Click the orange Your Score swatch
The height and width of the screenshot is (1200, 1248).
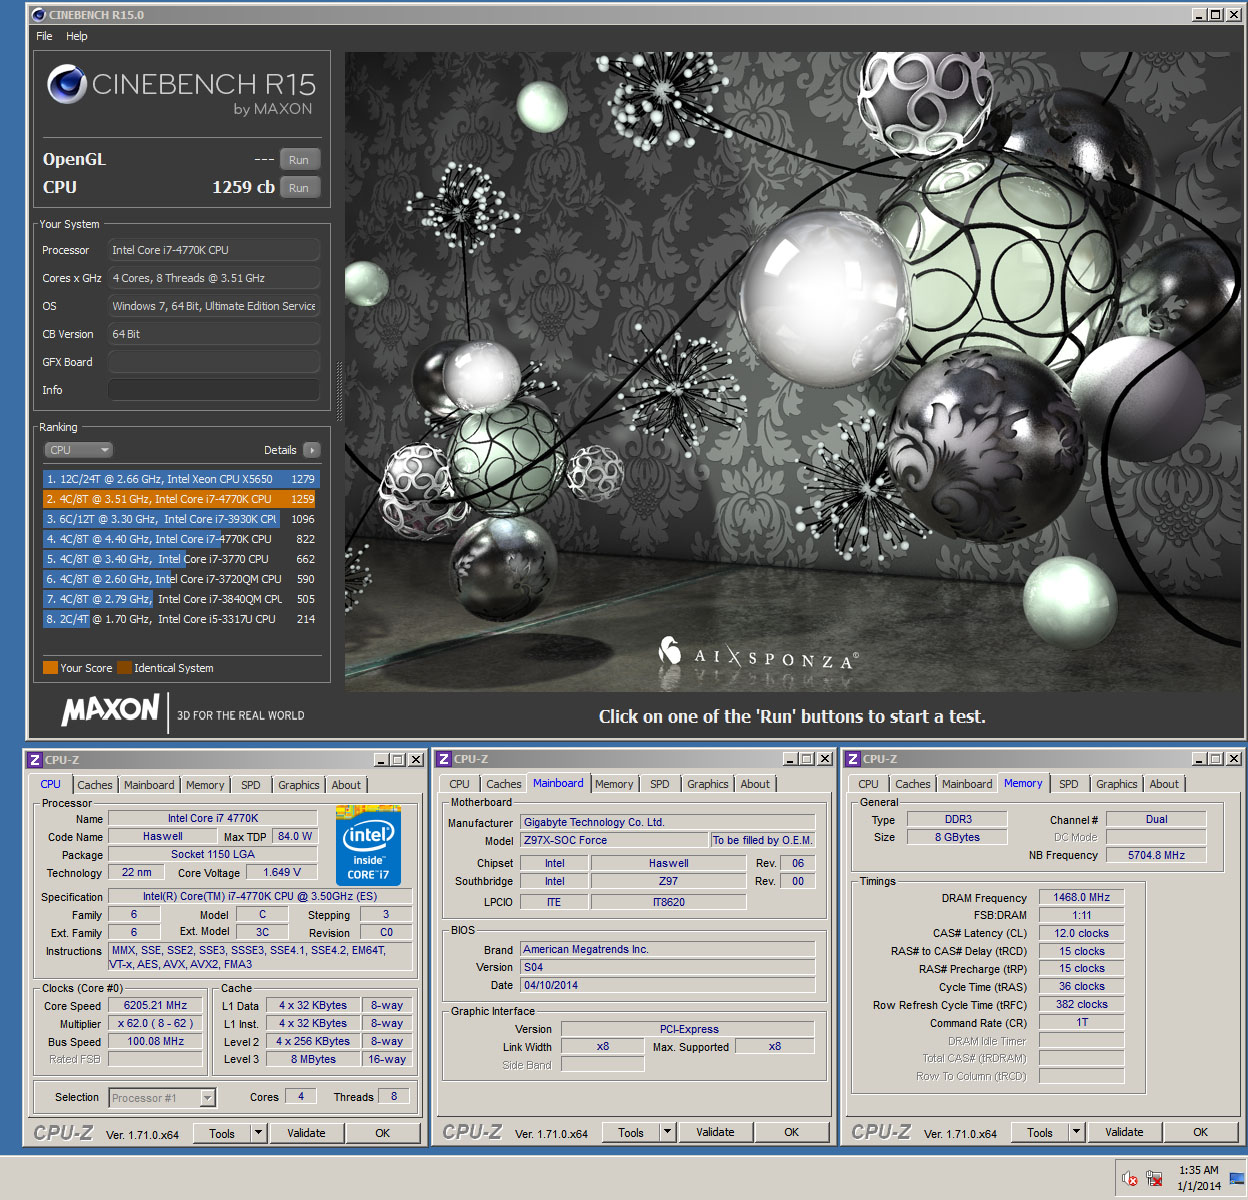point(50,668)
